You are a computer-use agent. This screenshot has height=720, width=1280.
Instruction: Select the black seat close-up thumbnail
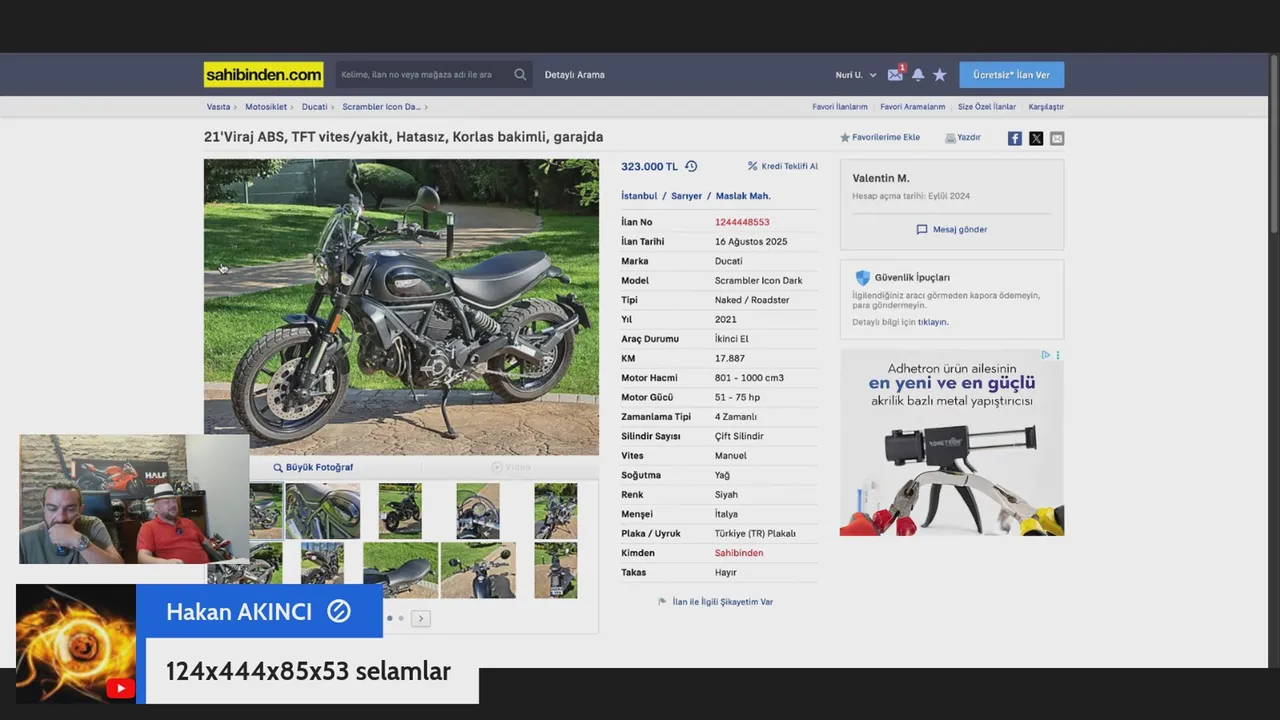[400, 570]
